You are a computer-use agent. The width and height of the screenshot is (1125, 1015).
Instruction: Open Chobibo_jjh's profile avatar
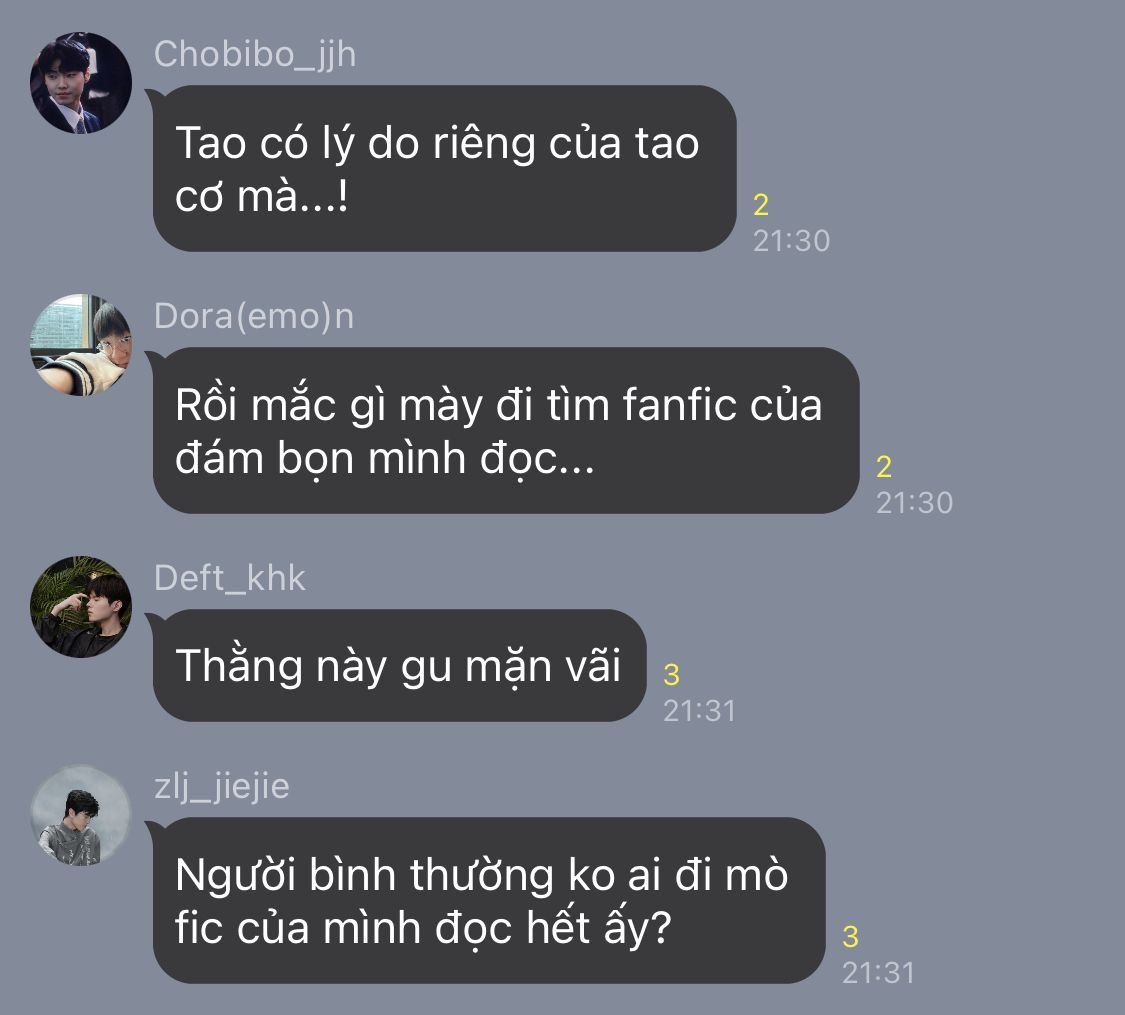click(x=81, y=82)
